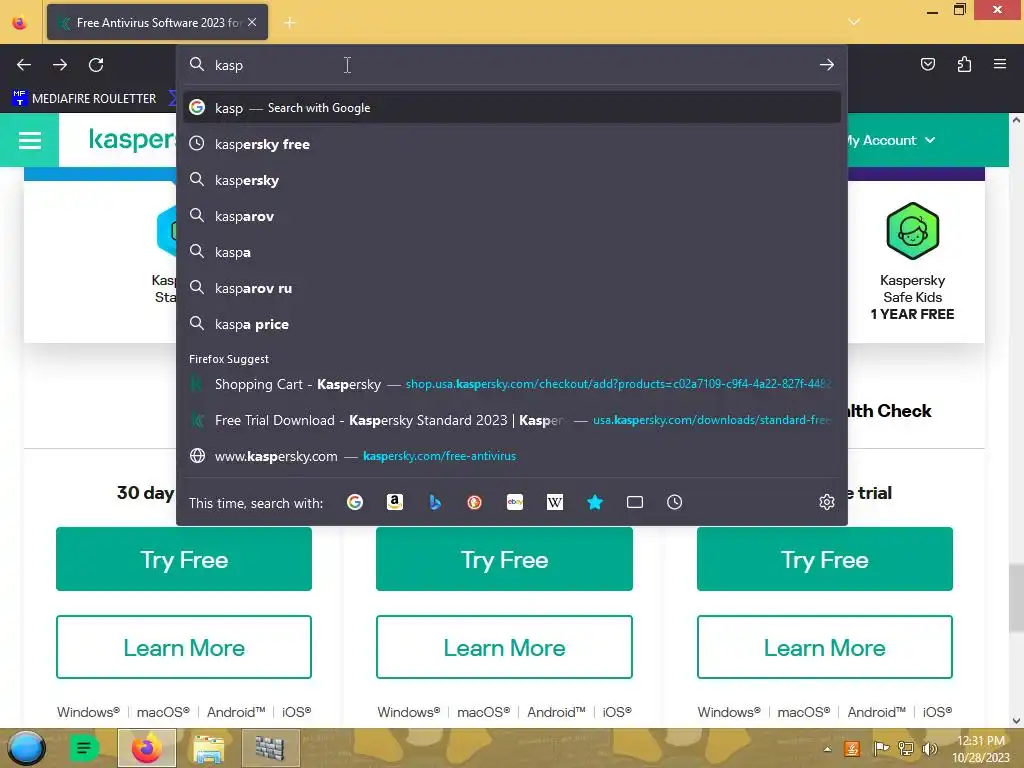
Task: Search this time with eBay icon
Action: click(515, 502)
